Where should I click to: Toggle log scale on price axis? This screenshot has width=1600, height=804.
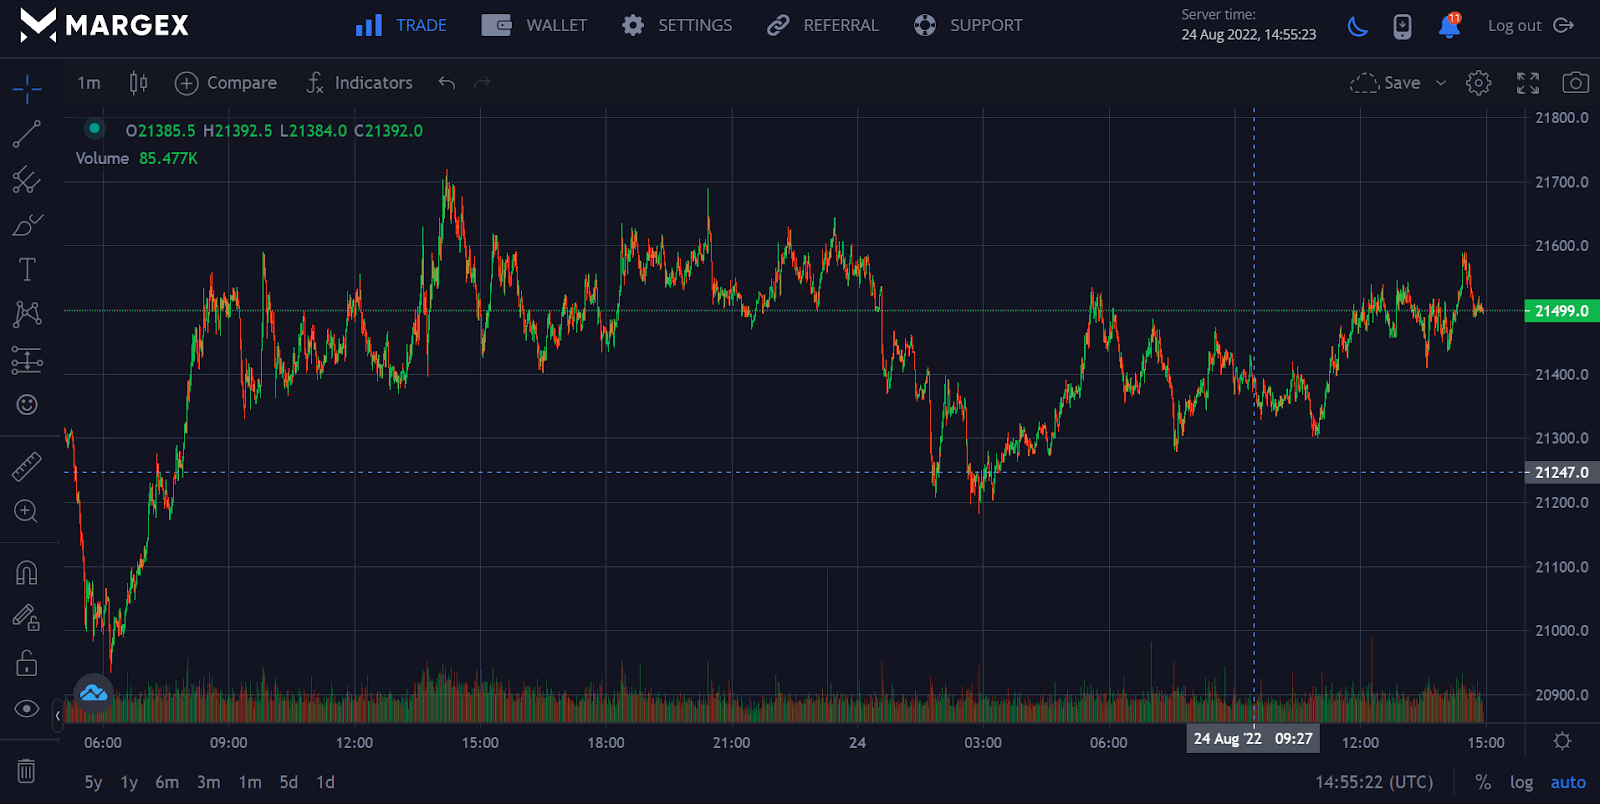click(x=1521, y=782)
